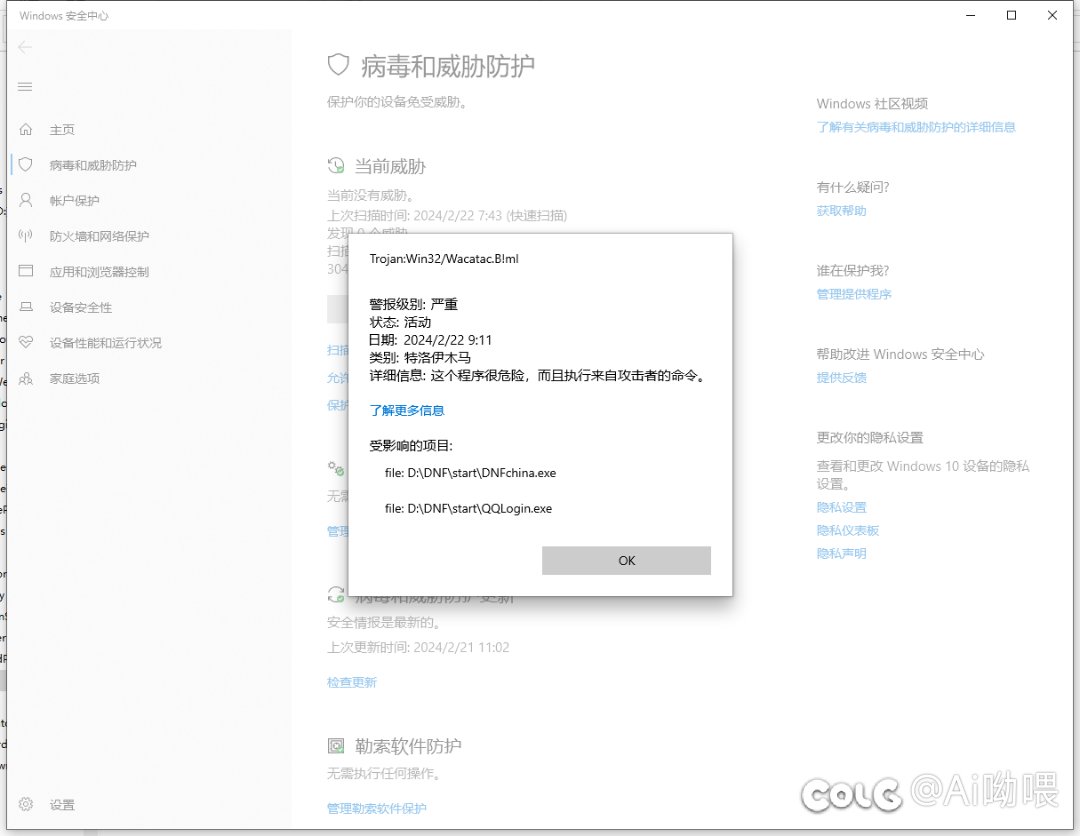Open the 隐私声明 link
Viewport: 1080px width, 836px height.
(x=841, y=554)
